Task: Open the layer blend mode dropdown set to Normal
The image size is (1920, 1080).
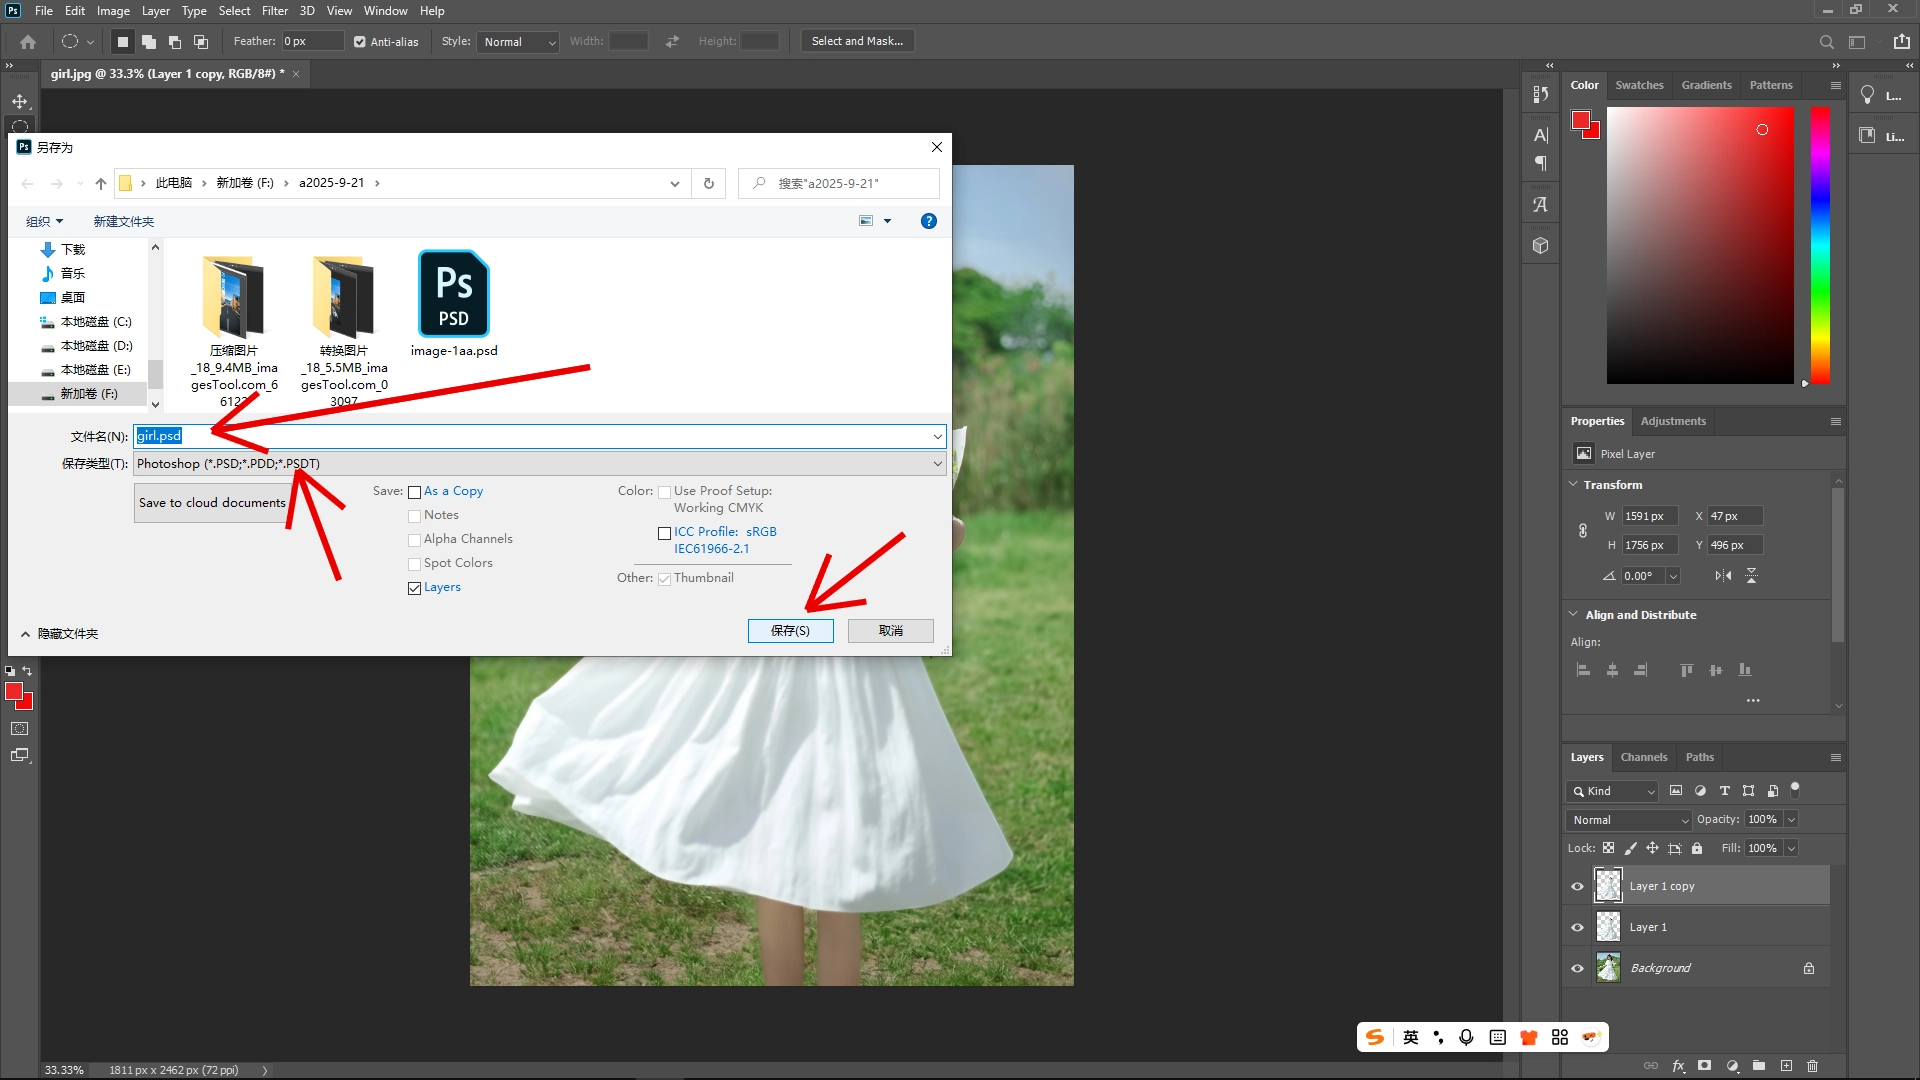Action: tap(1628, 819)
